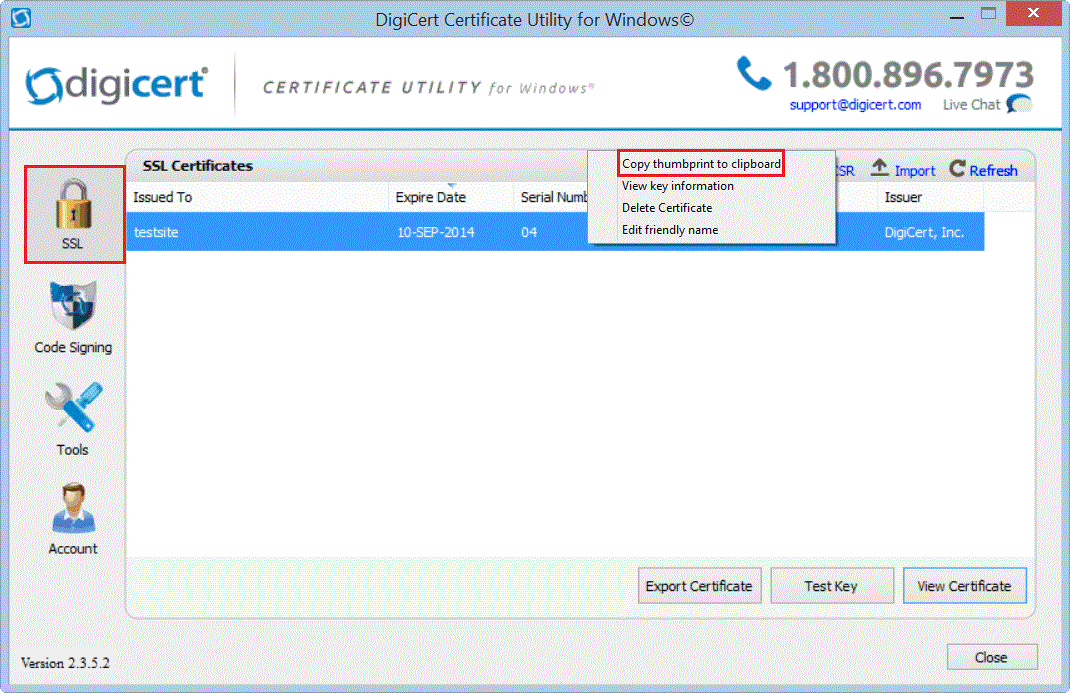
Task: Click the app icon in title bar
Action: [20, 18]
